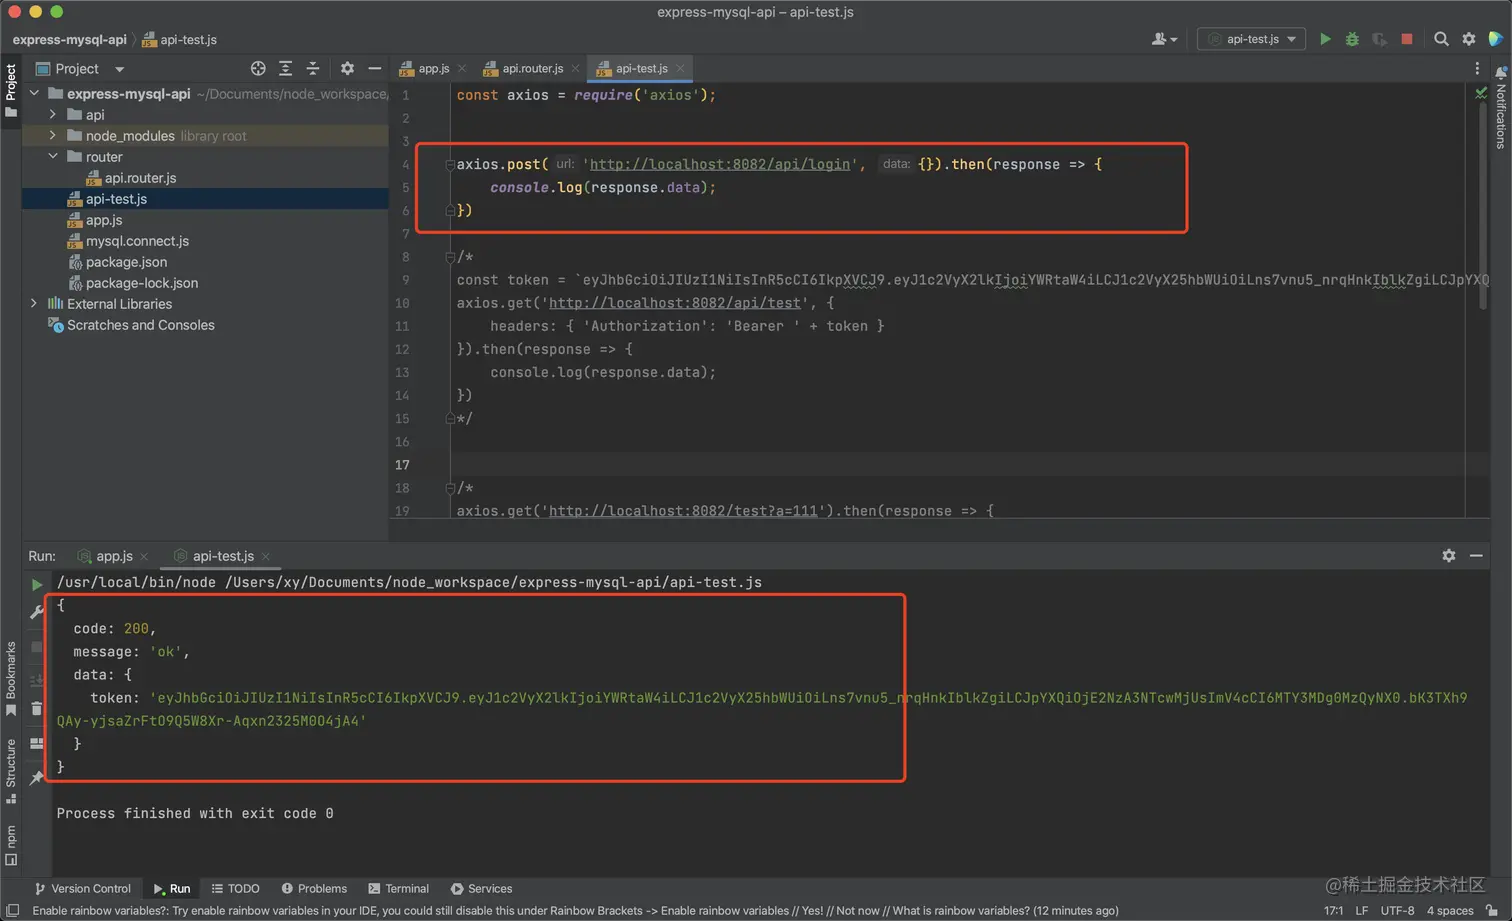
Task: Open the Problems tool window
Action: coord(314,888)
